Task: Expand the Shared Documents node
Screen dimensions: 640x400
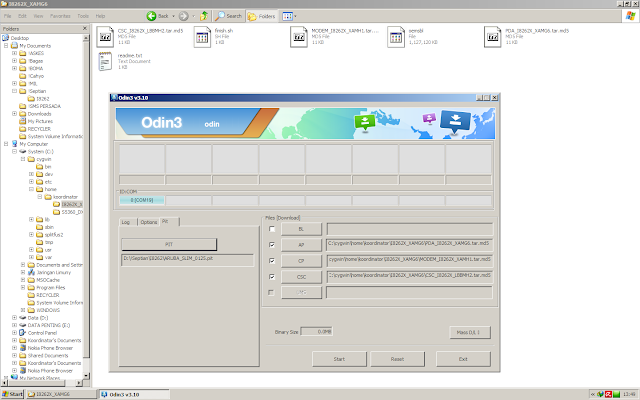Action: 14,356
